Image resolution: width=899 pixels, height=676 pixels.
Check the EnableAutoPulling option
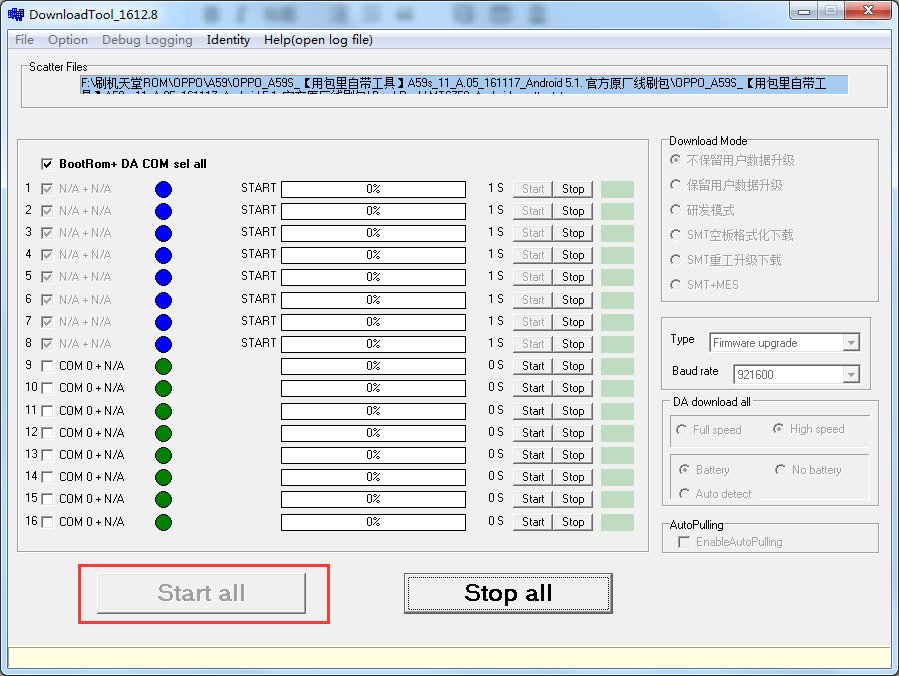[684, 542]
